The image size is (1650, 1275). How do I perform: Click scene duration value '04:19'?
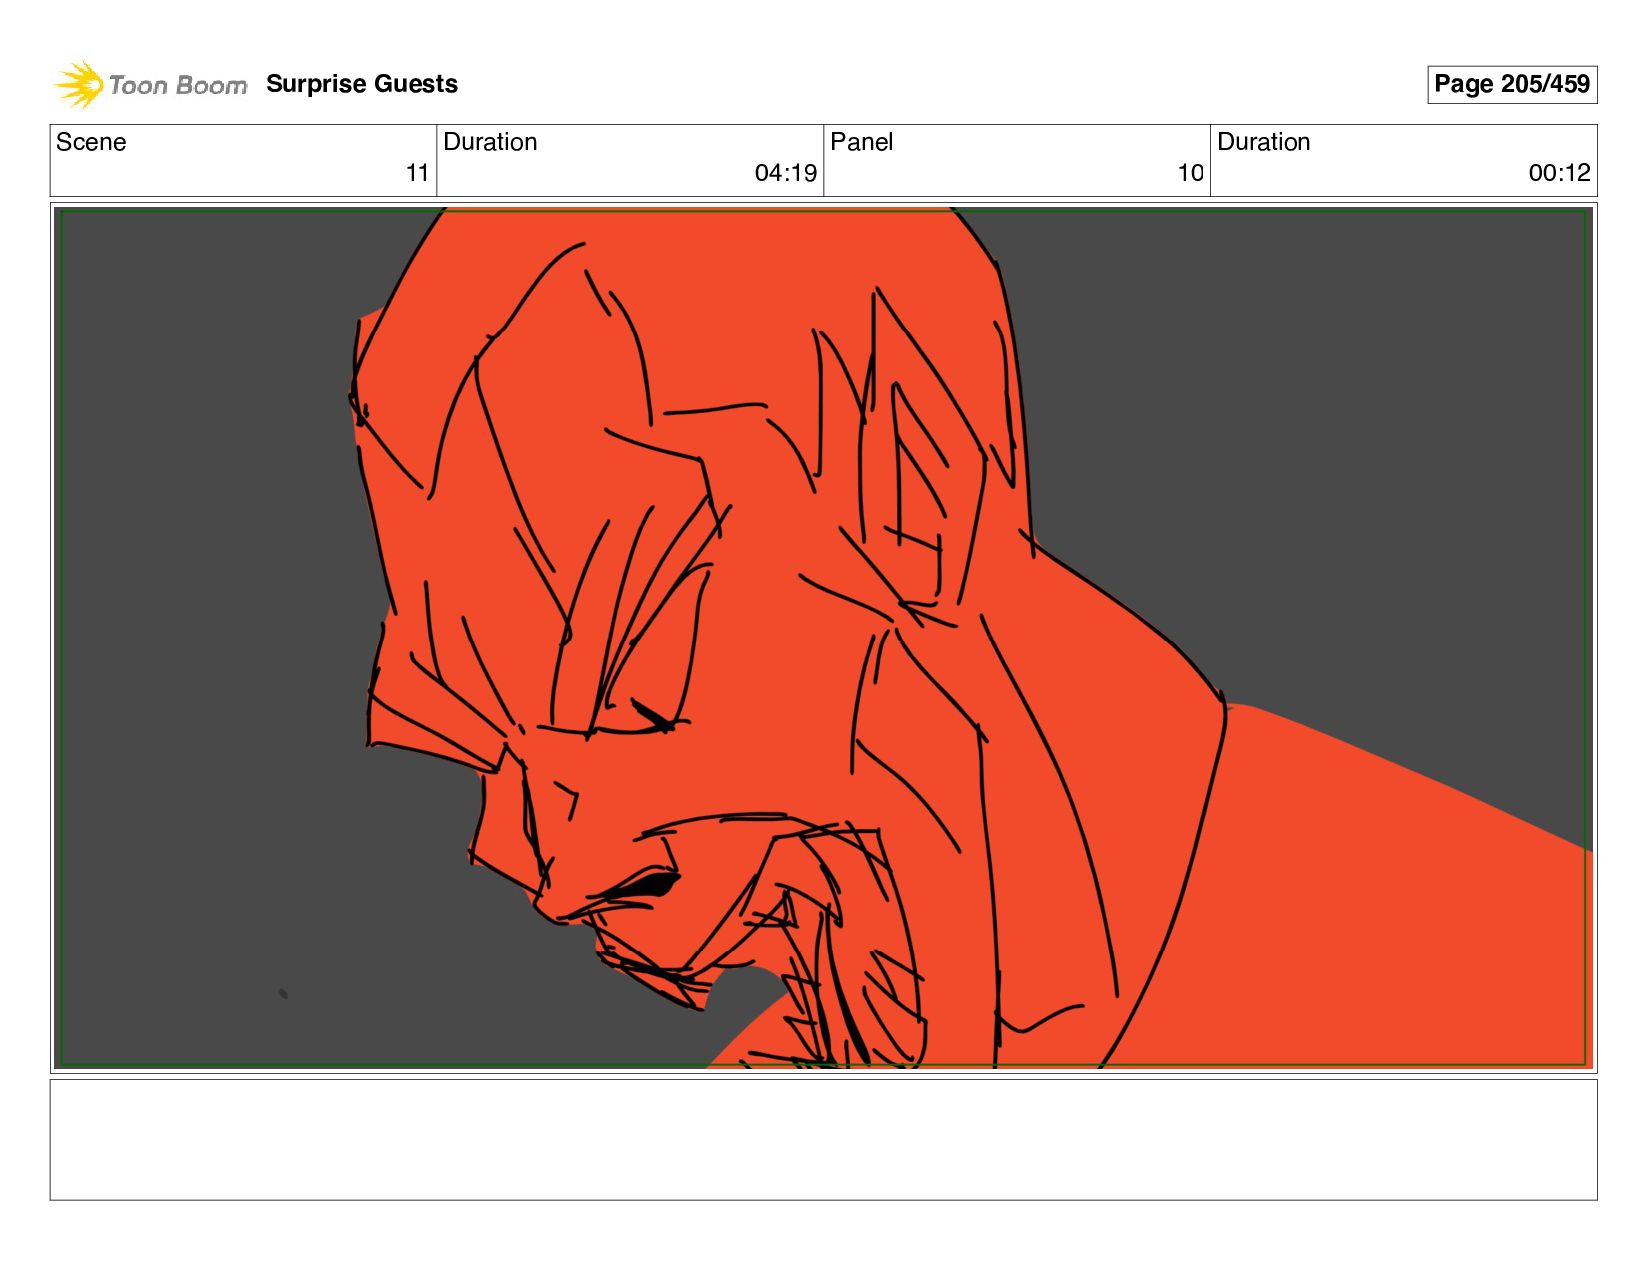pyautogui.click(x=786, y=173)
